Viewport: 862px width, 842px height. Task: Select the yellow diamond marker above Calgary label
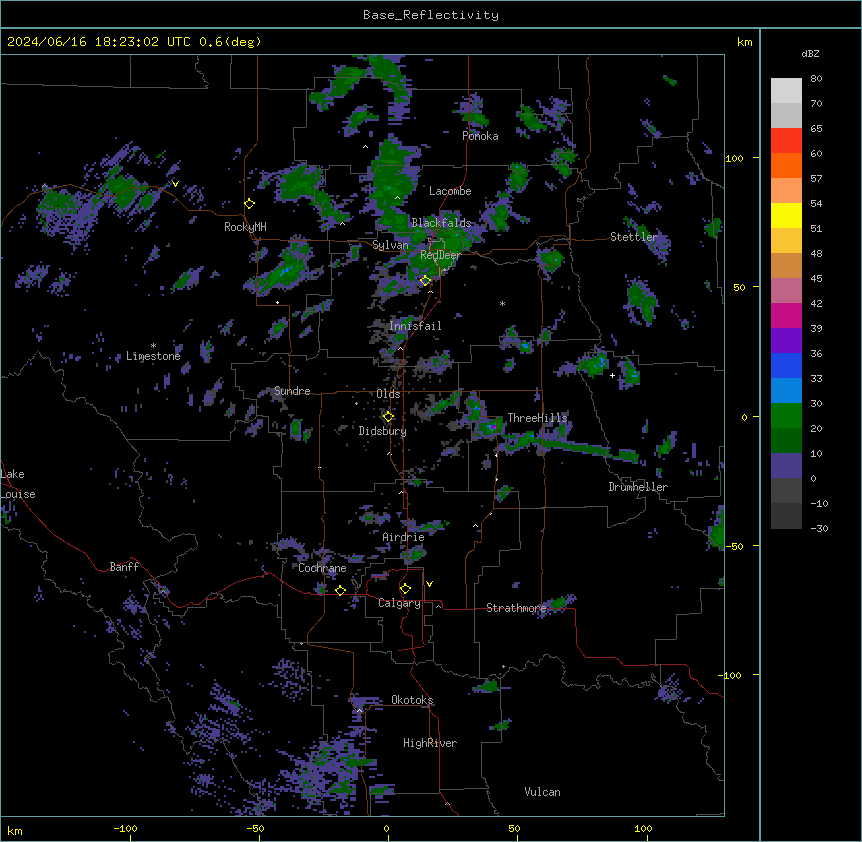[x=405, y=589]
